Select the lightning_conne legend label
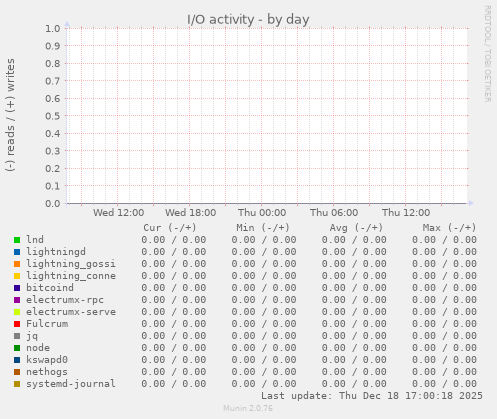 click(x=71, y=276)
